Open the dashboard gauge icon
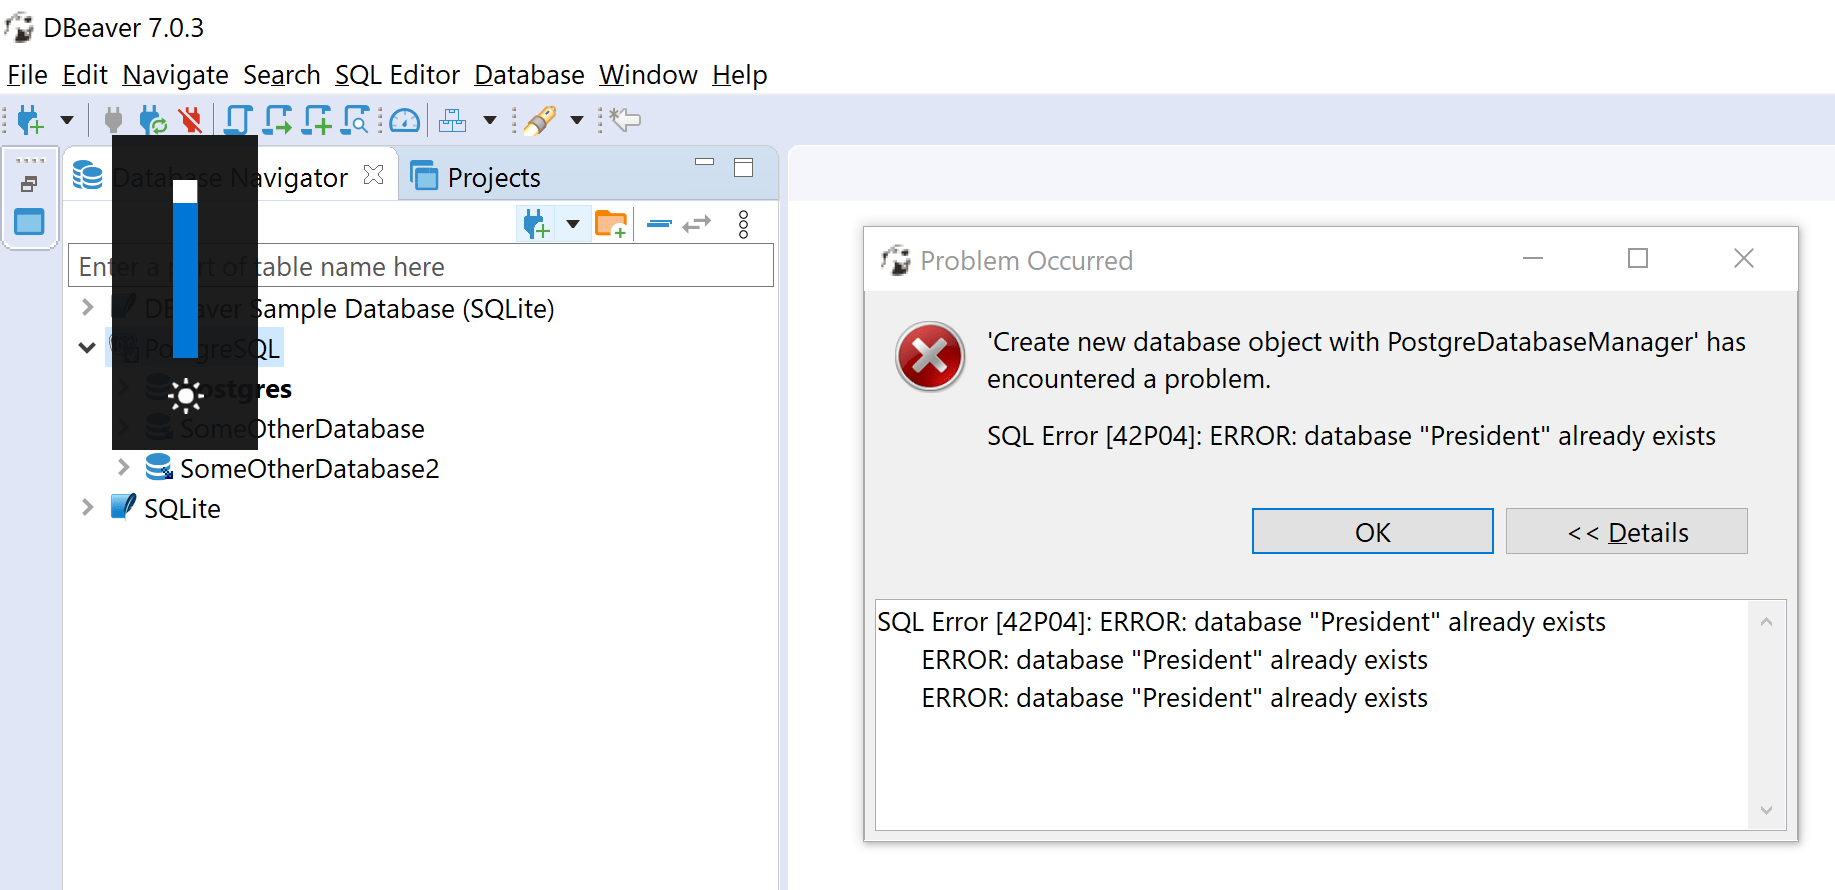 click(405, 121)
